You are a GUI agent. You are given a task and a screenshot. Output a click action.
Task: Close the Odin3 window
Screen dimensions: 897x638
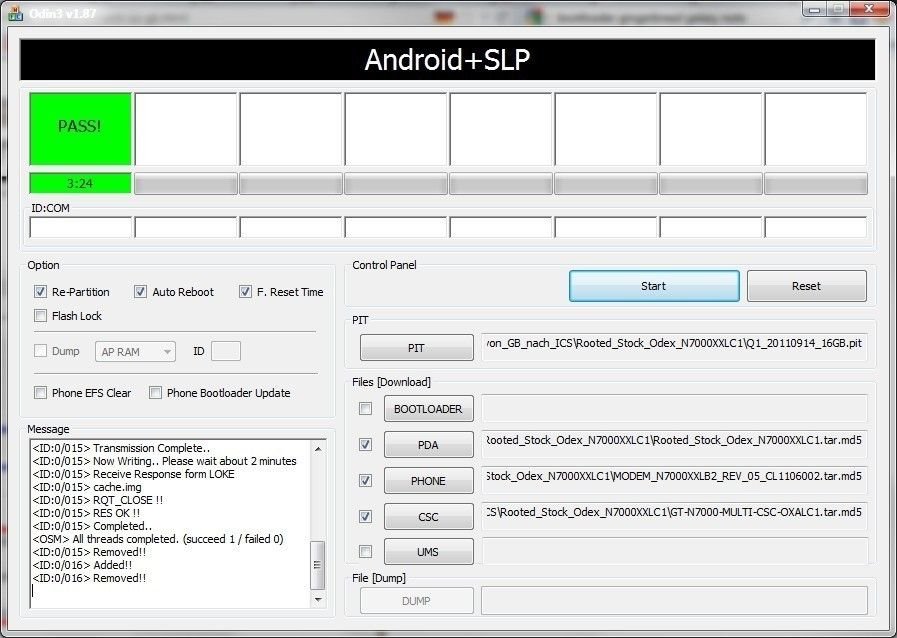(870, 9)
